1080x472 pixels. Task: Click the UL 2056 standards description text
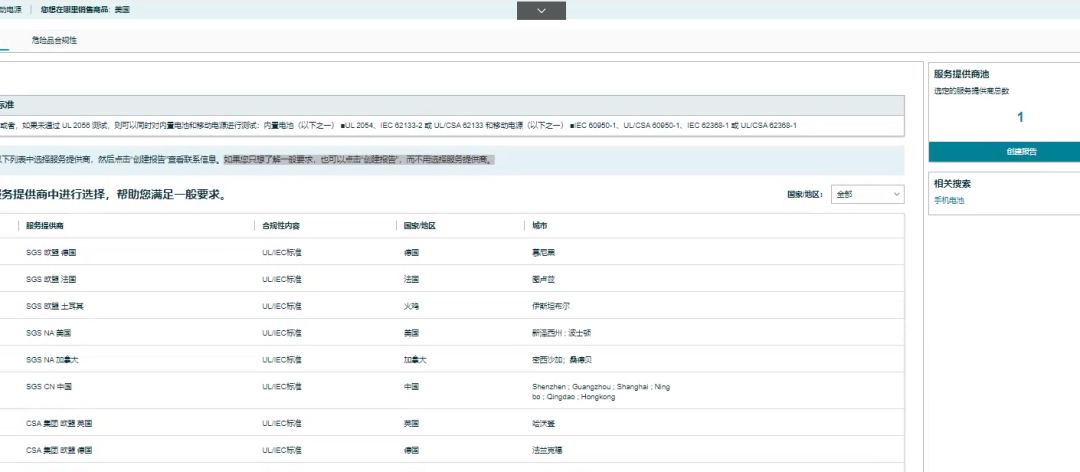[398, 125]
